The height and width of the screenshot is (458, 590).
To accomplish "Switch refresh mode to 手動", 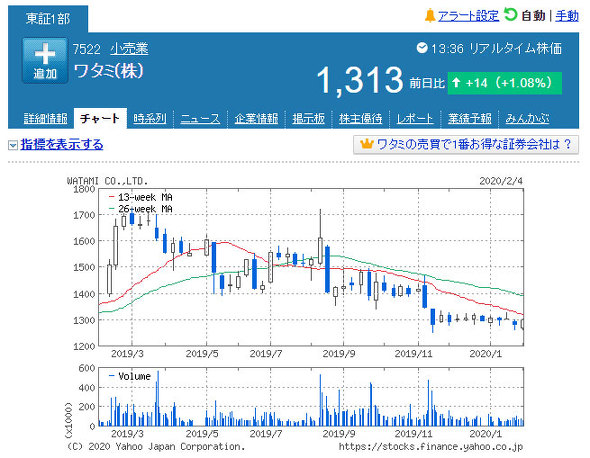I will tap(567, 16).
